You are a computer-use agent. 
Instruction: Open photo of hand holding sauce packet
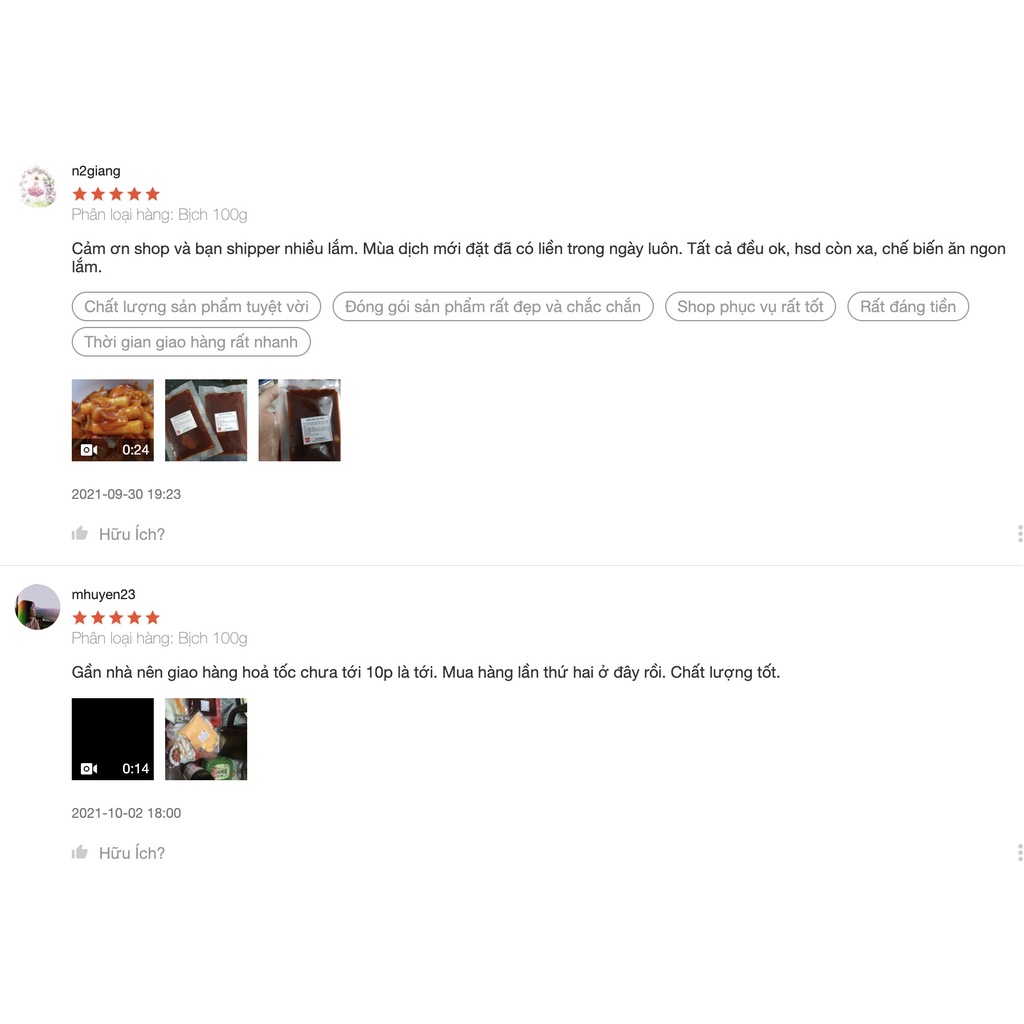point(299,420)
